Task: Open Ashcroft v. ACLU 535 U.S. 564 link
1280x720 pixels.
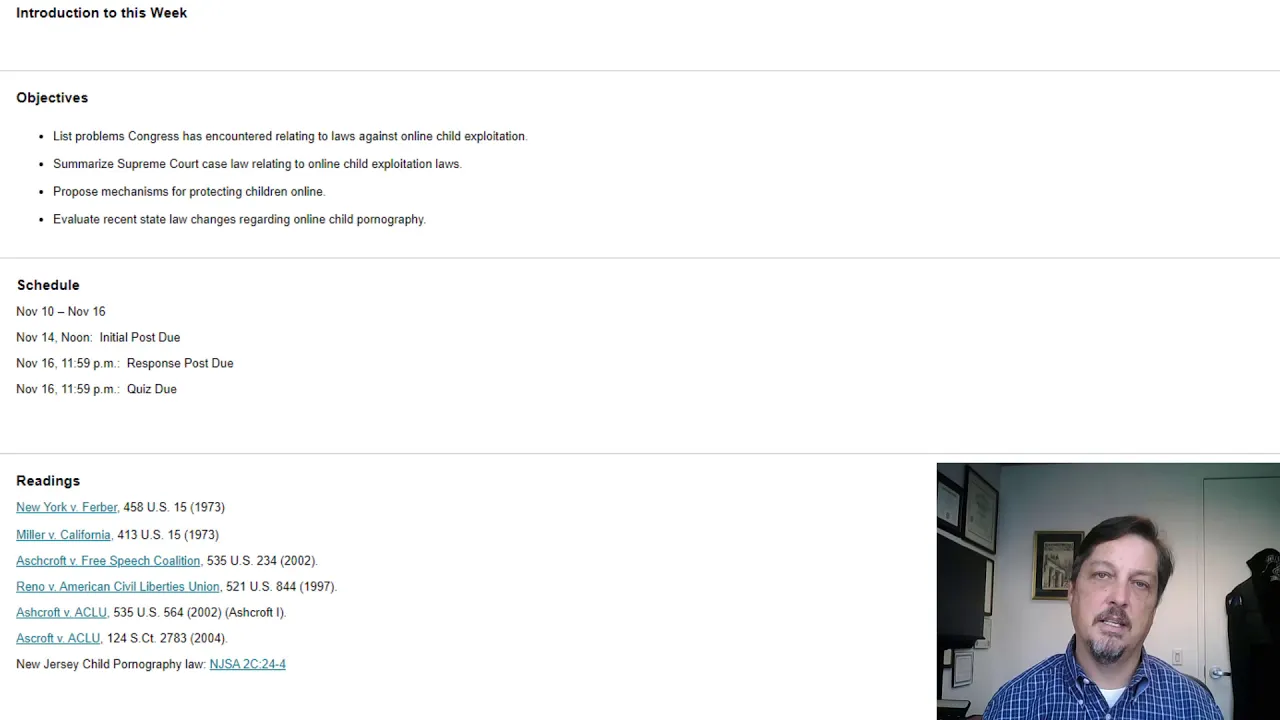Action: click(62, 613)
